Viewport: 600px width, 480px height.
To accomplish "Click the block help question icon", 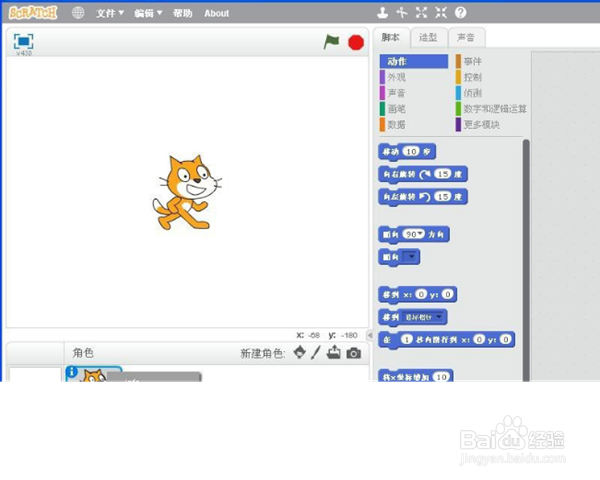I will click(461, 13).
